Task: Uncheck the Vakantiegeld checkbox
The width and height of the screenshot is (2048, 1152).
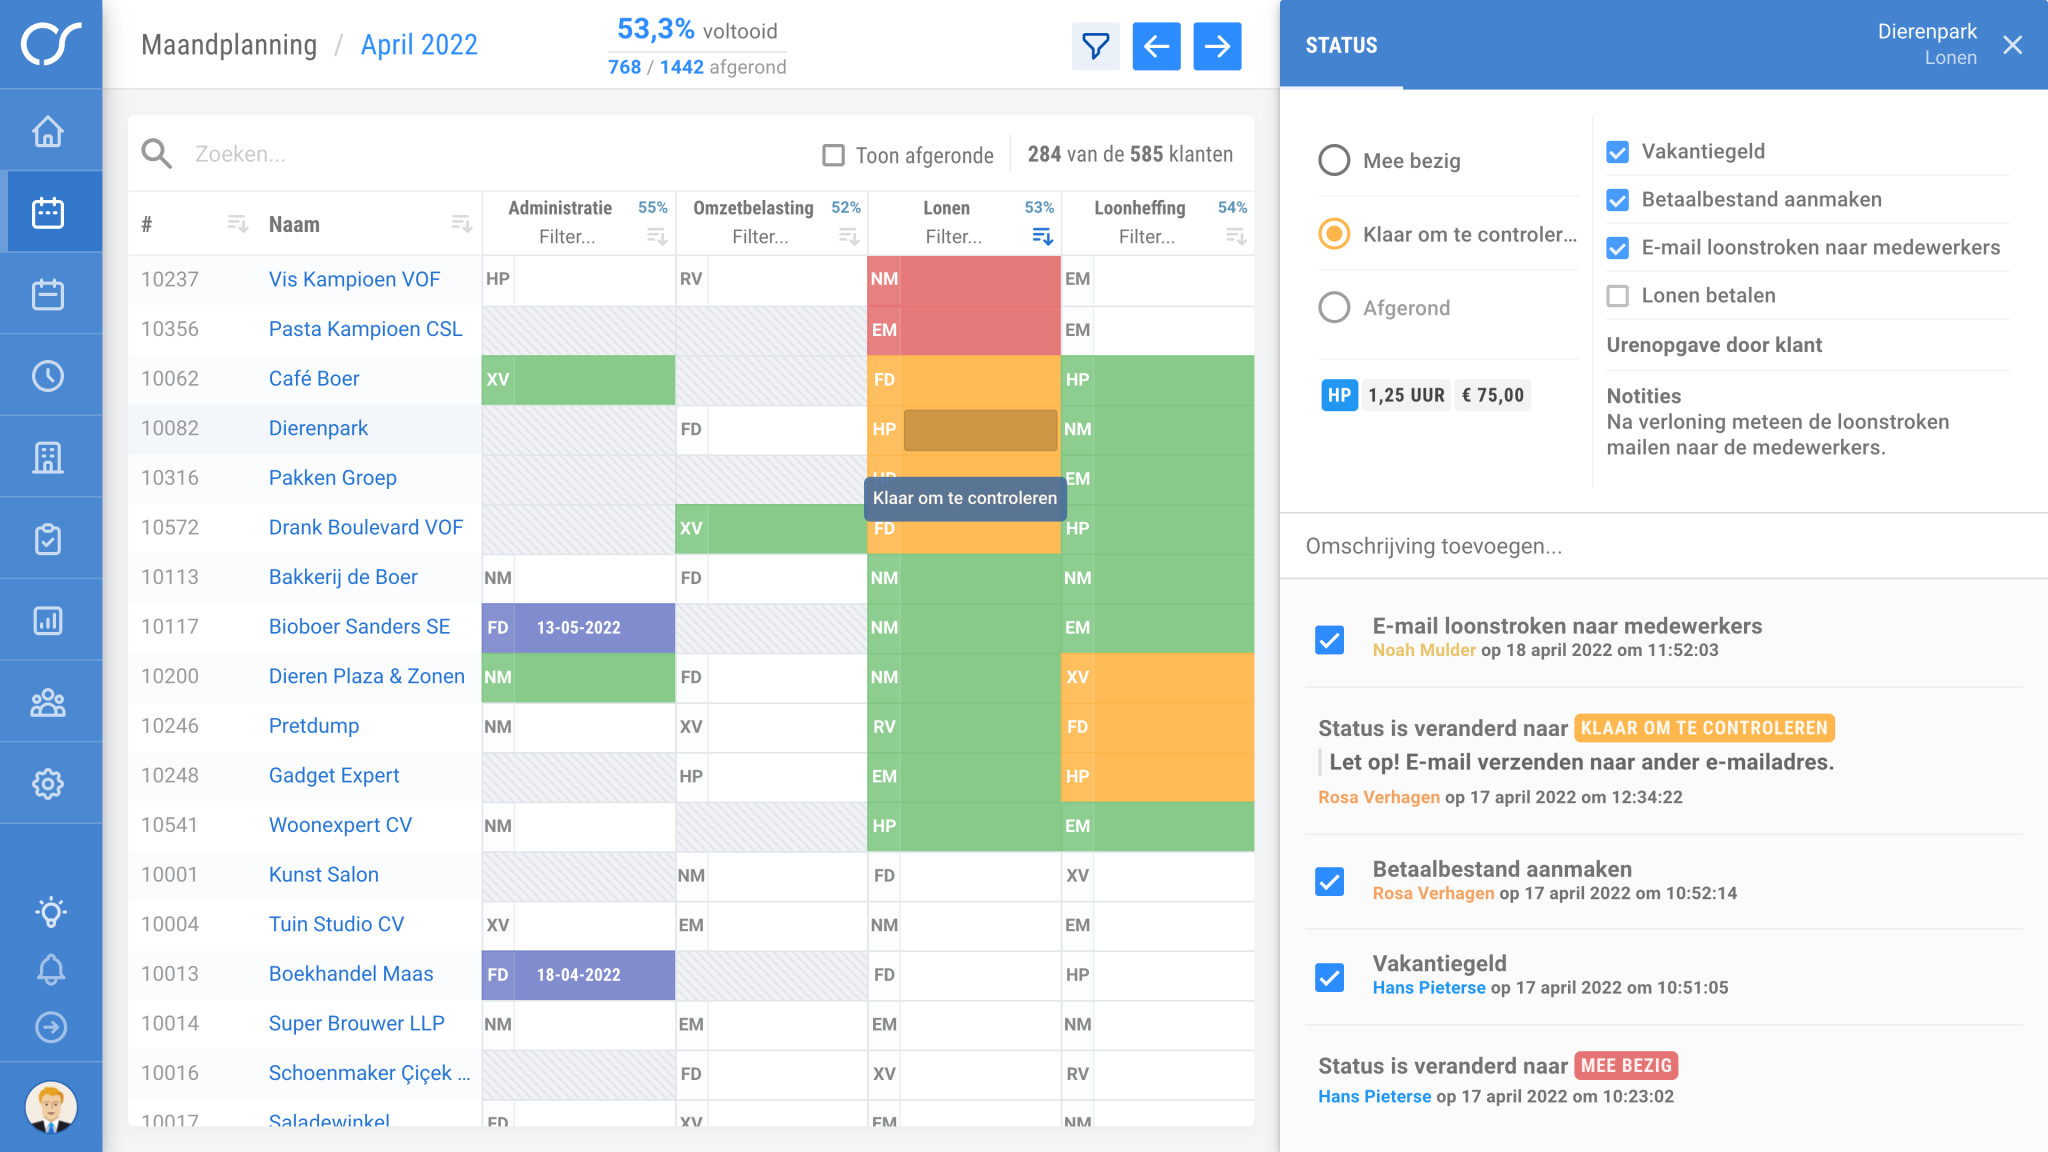Action: coord(1617,152)
